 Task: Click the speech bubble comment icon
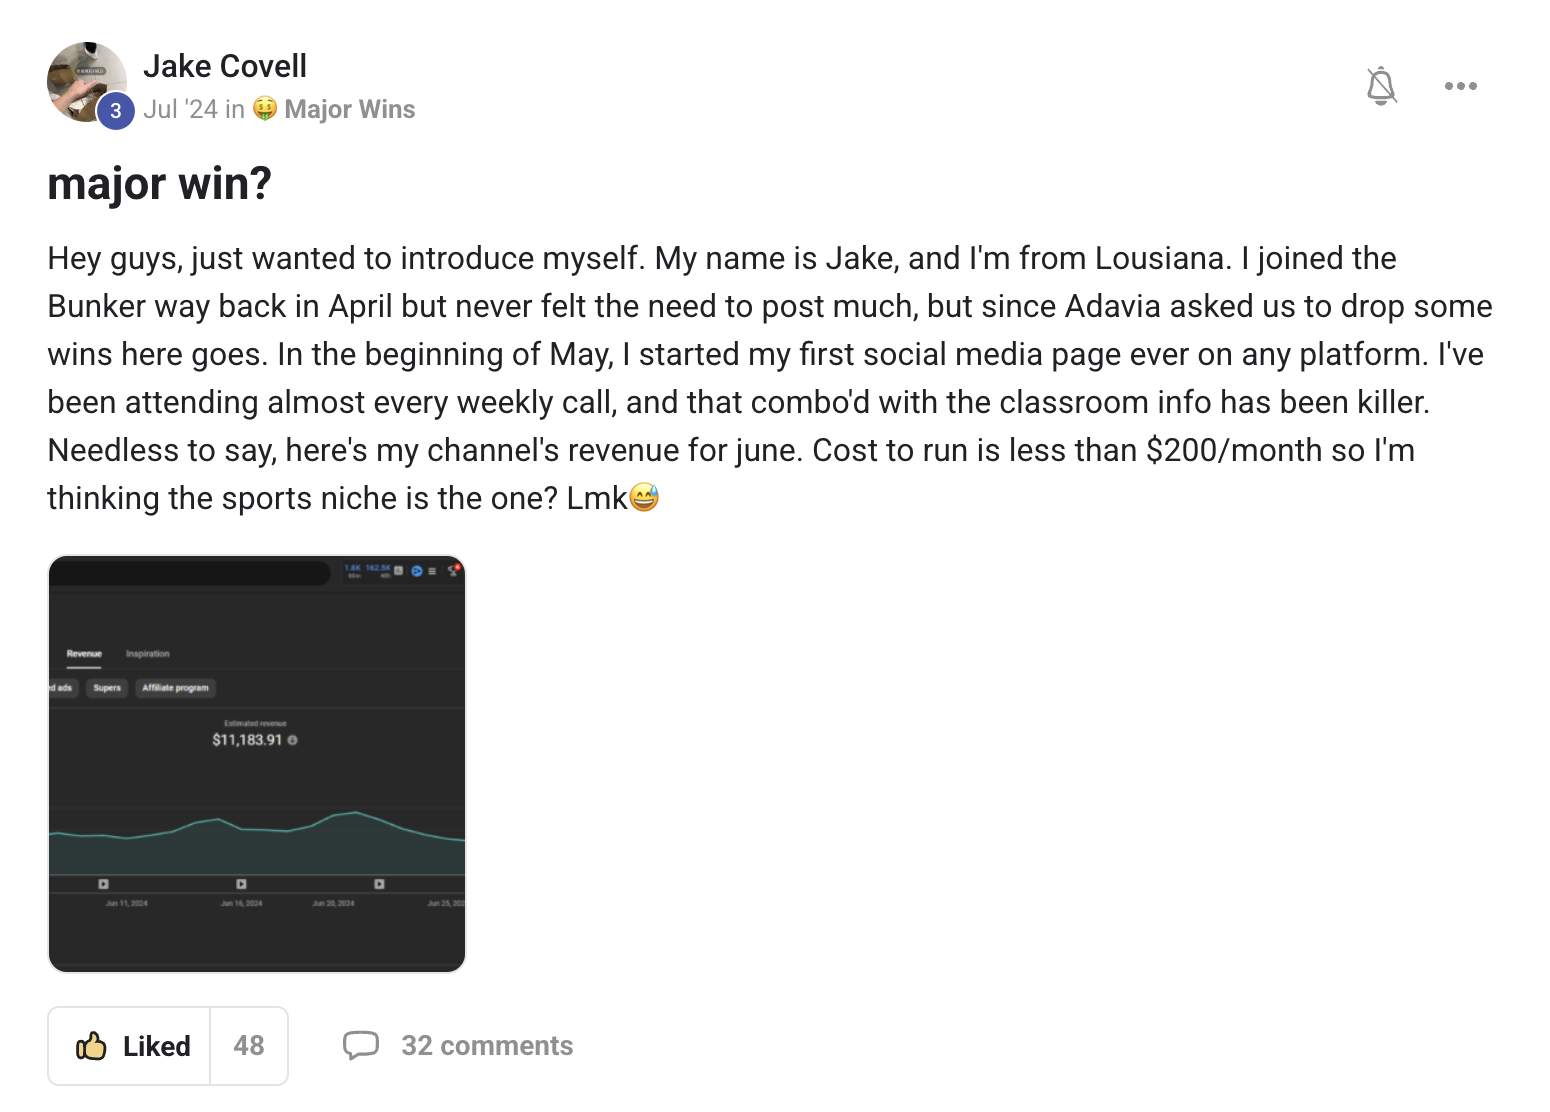pos(361,1045)
